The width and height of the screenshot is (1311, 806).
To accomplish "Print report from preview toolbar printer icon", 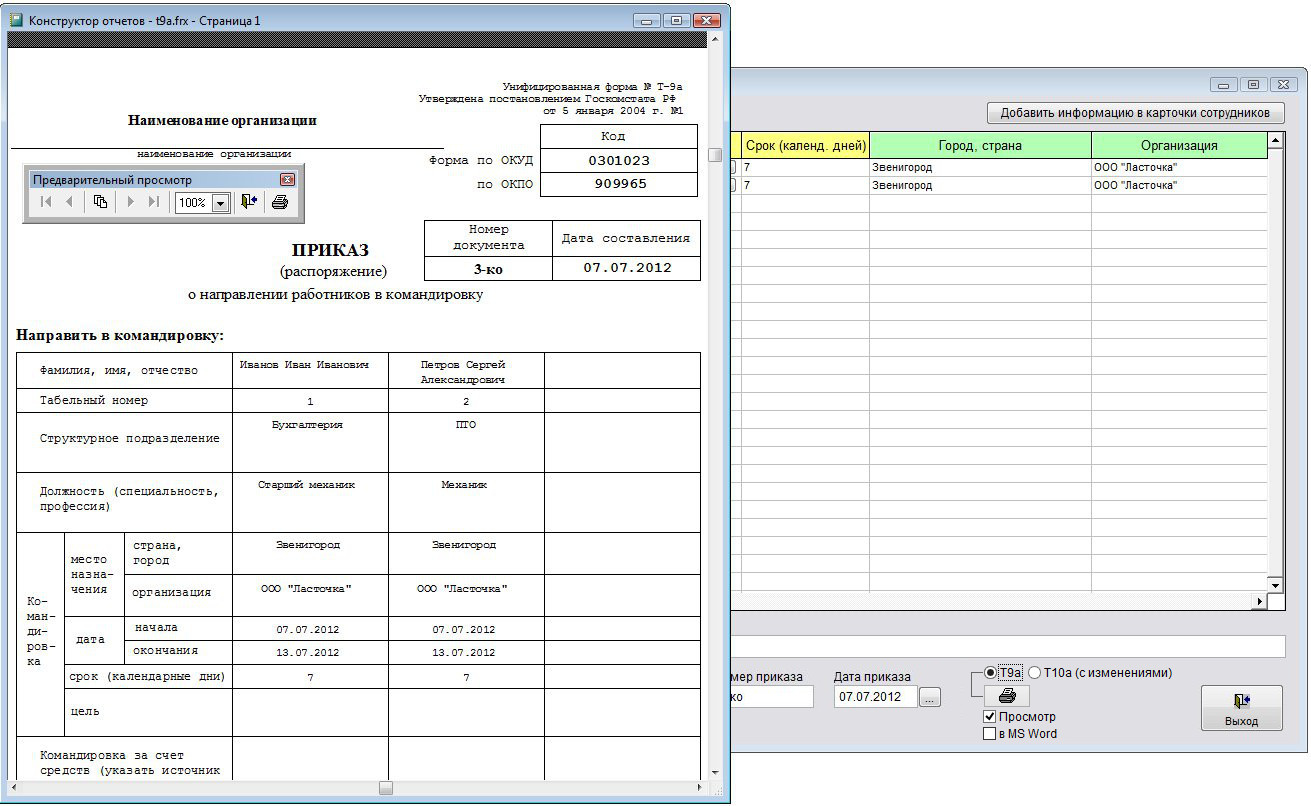I will (x=280, y=202).
